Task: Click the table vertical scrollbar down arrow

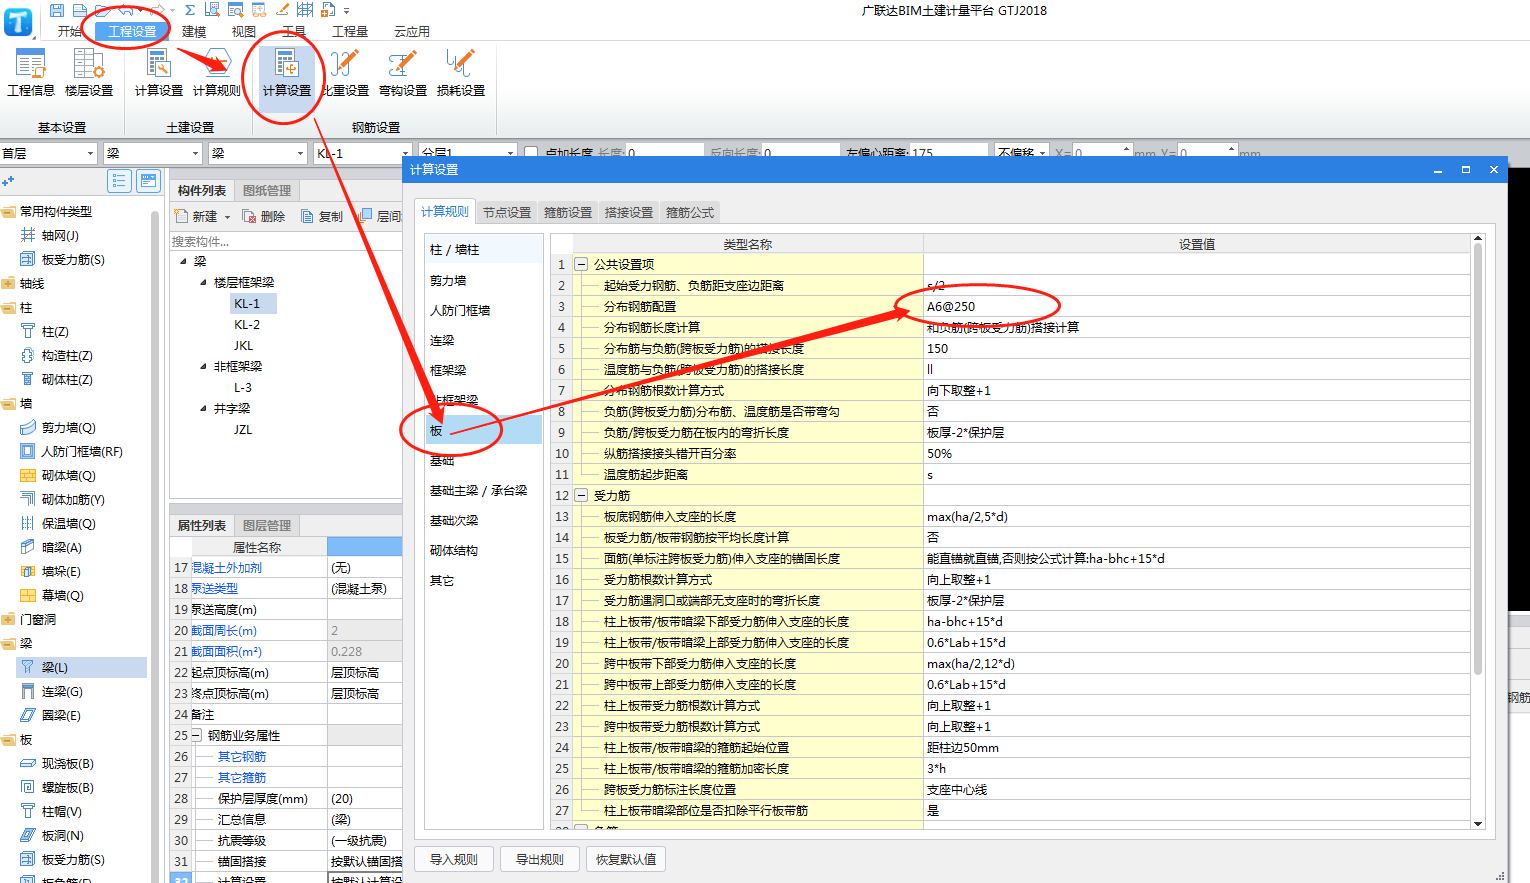Action: pos(1478,823)
